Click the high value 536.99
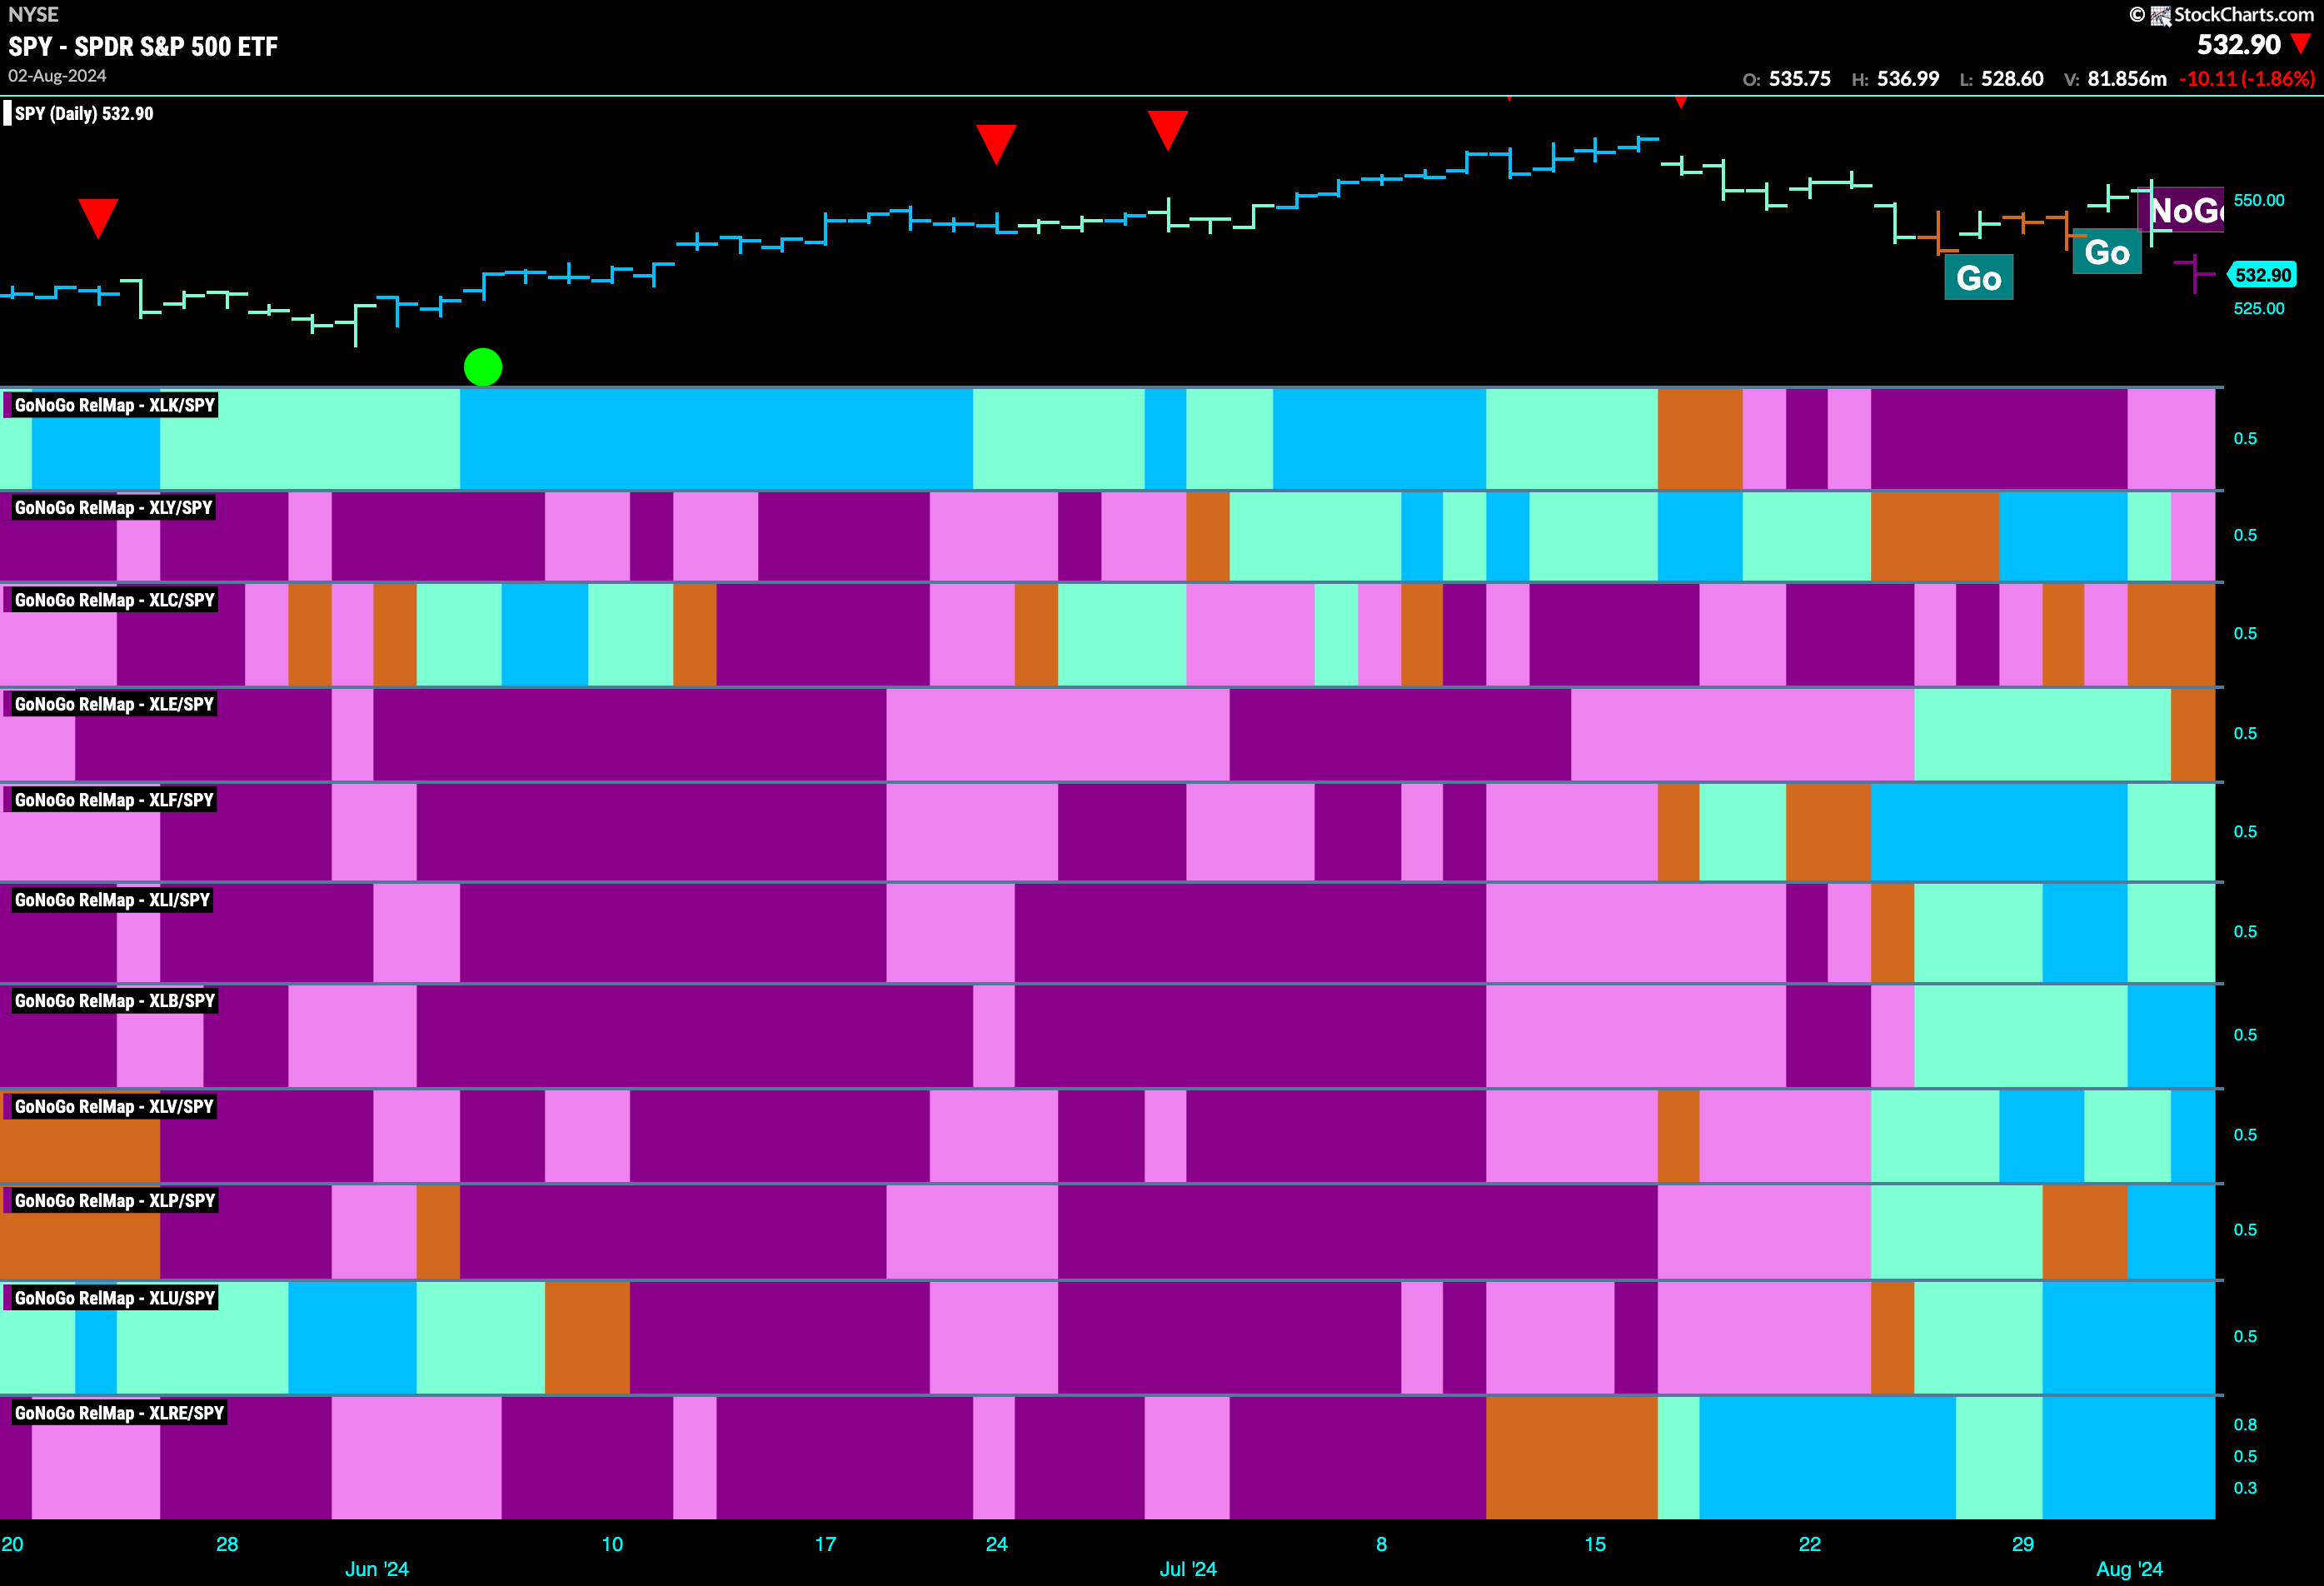The height and width of the screenshot is (1586, 2324). 1908,78
